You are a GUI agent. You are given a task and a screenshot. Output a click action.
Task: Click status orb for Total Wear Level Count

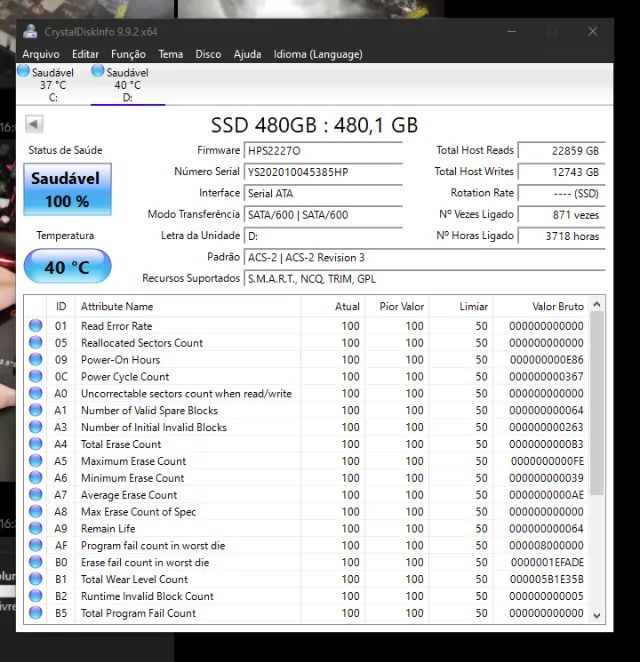(x=35, y=579)
